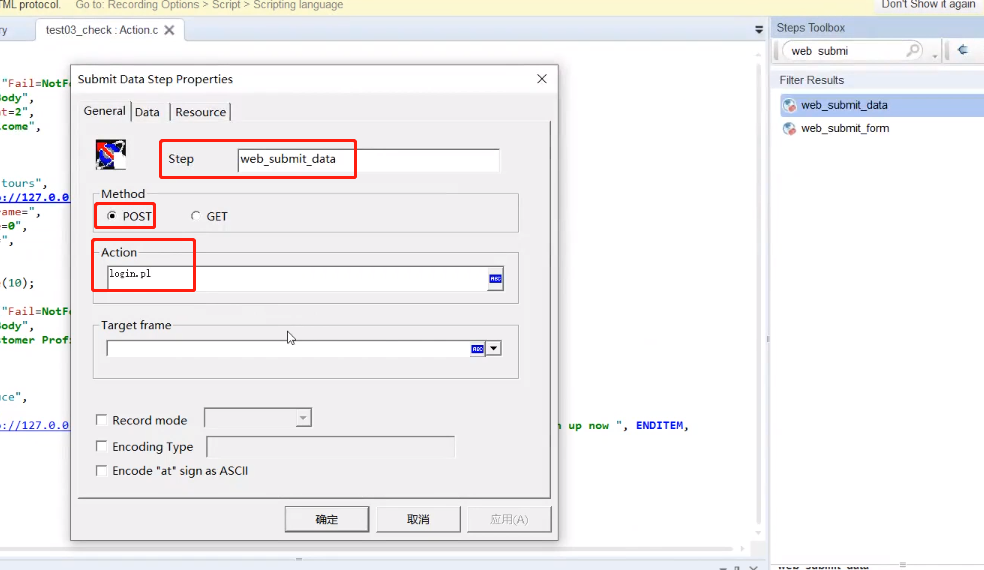Click the Steps Toolbox panel title

coord(810,28)
